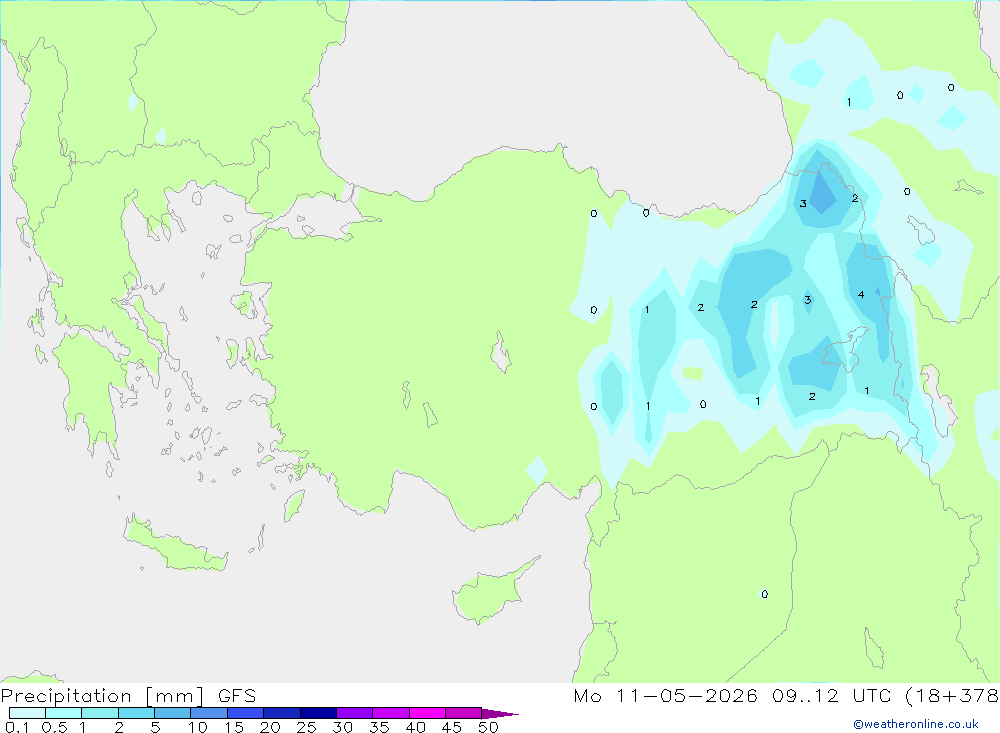Select the 5–10 mm legend swatch
This screenshot has height=733, width=1000.
pos(173,713)
